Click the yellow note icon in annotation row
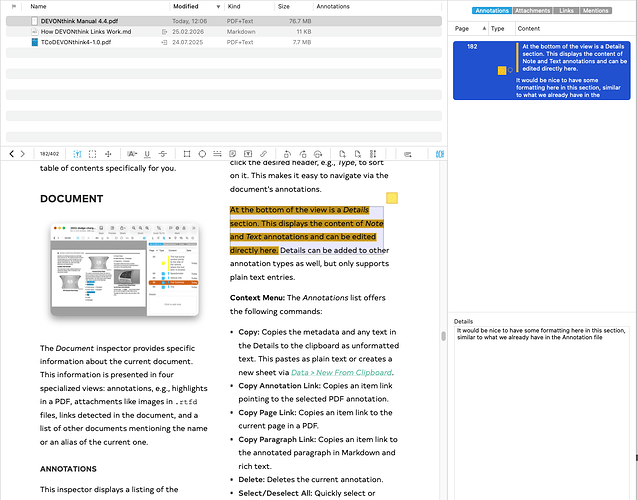Screen dimensions: 638x500 (502, 70)
